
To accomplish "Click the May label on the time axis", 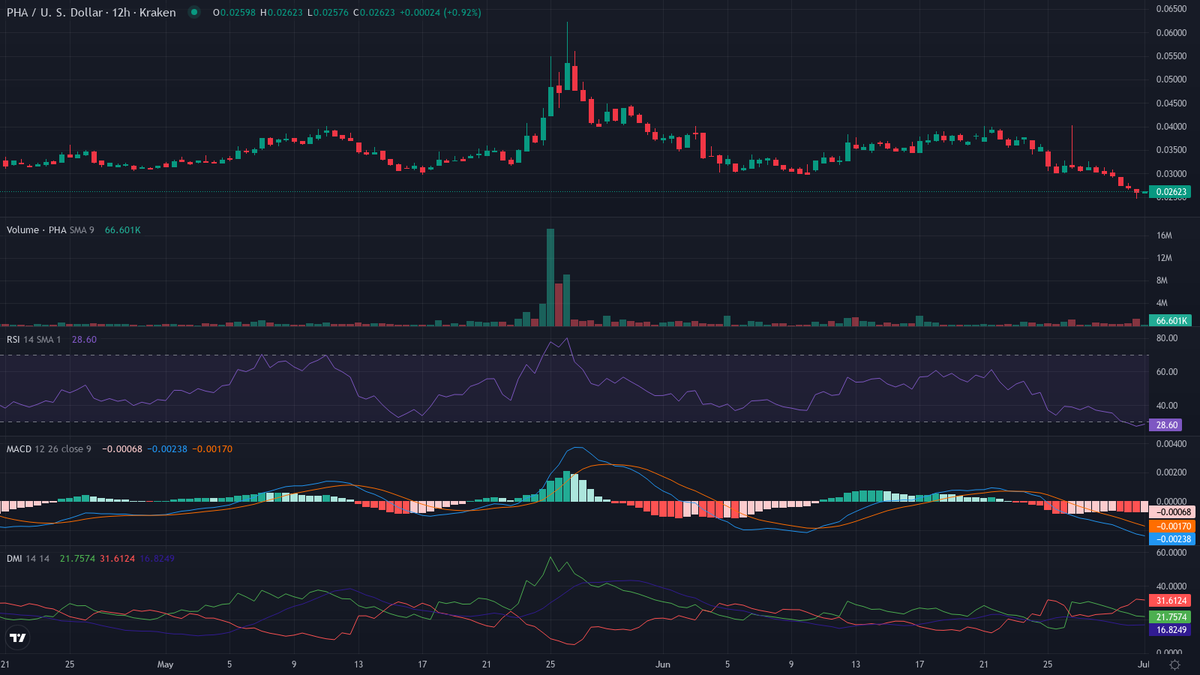I will (166, 663).
